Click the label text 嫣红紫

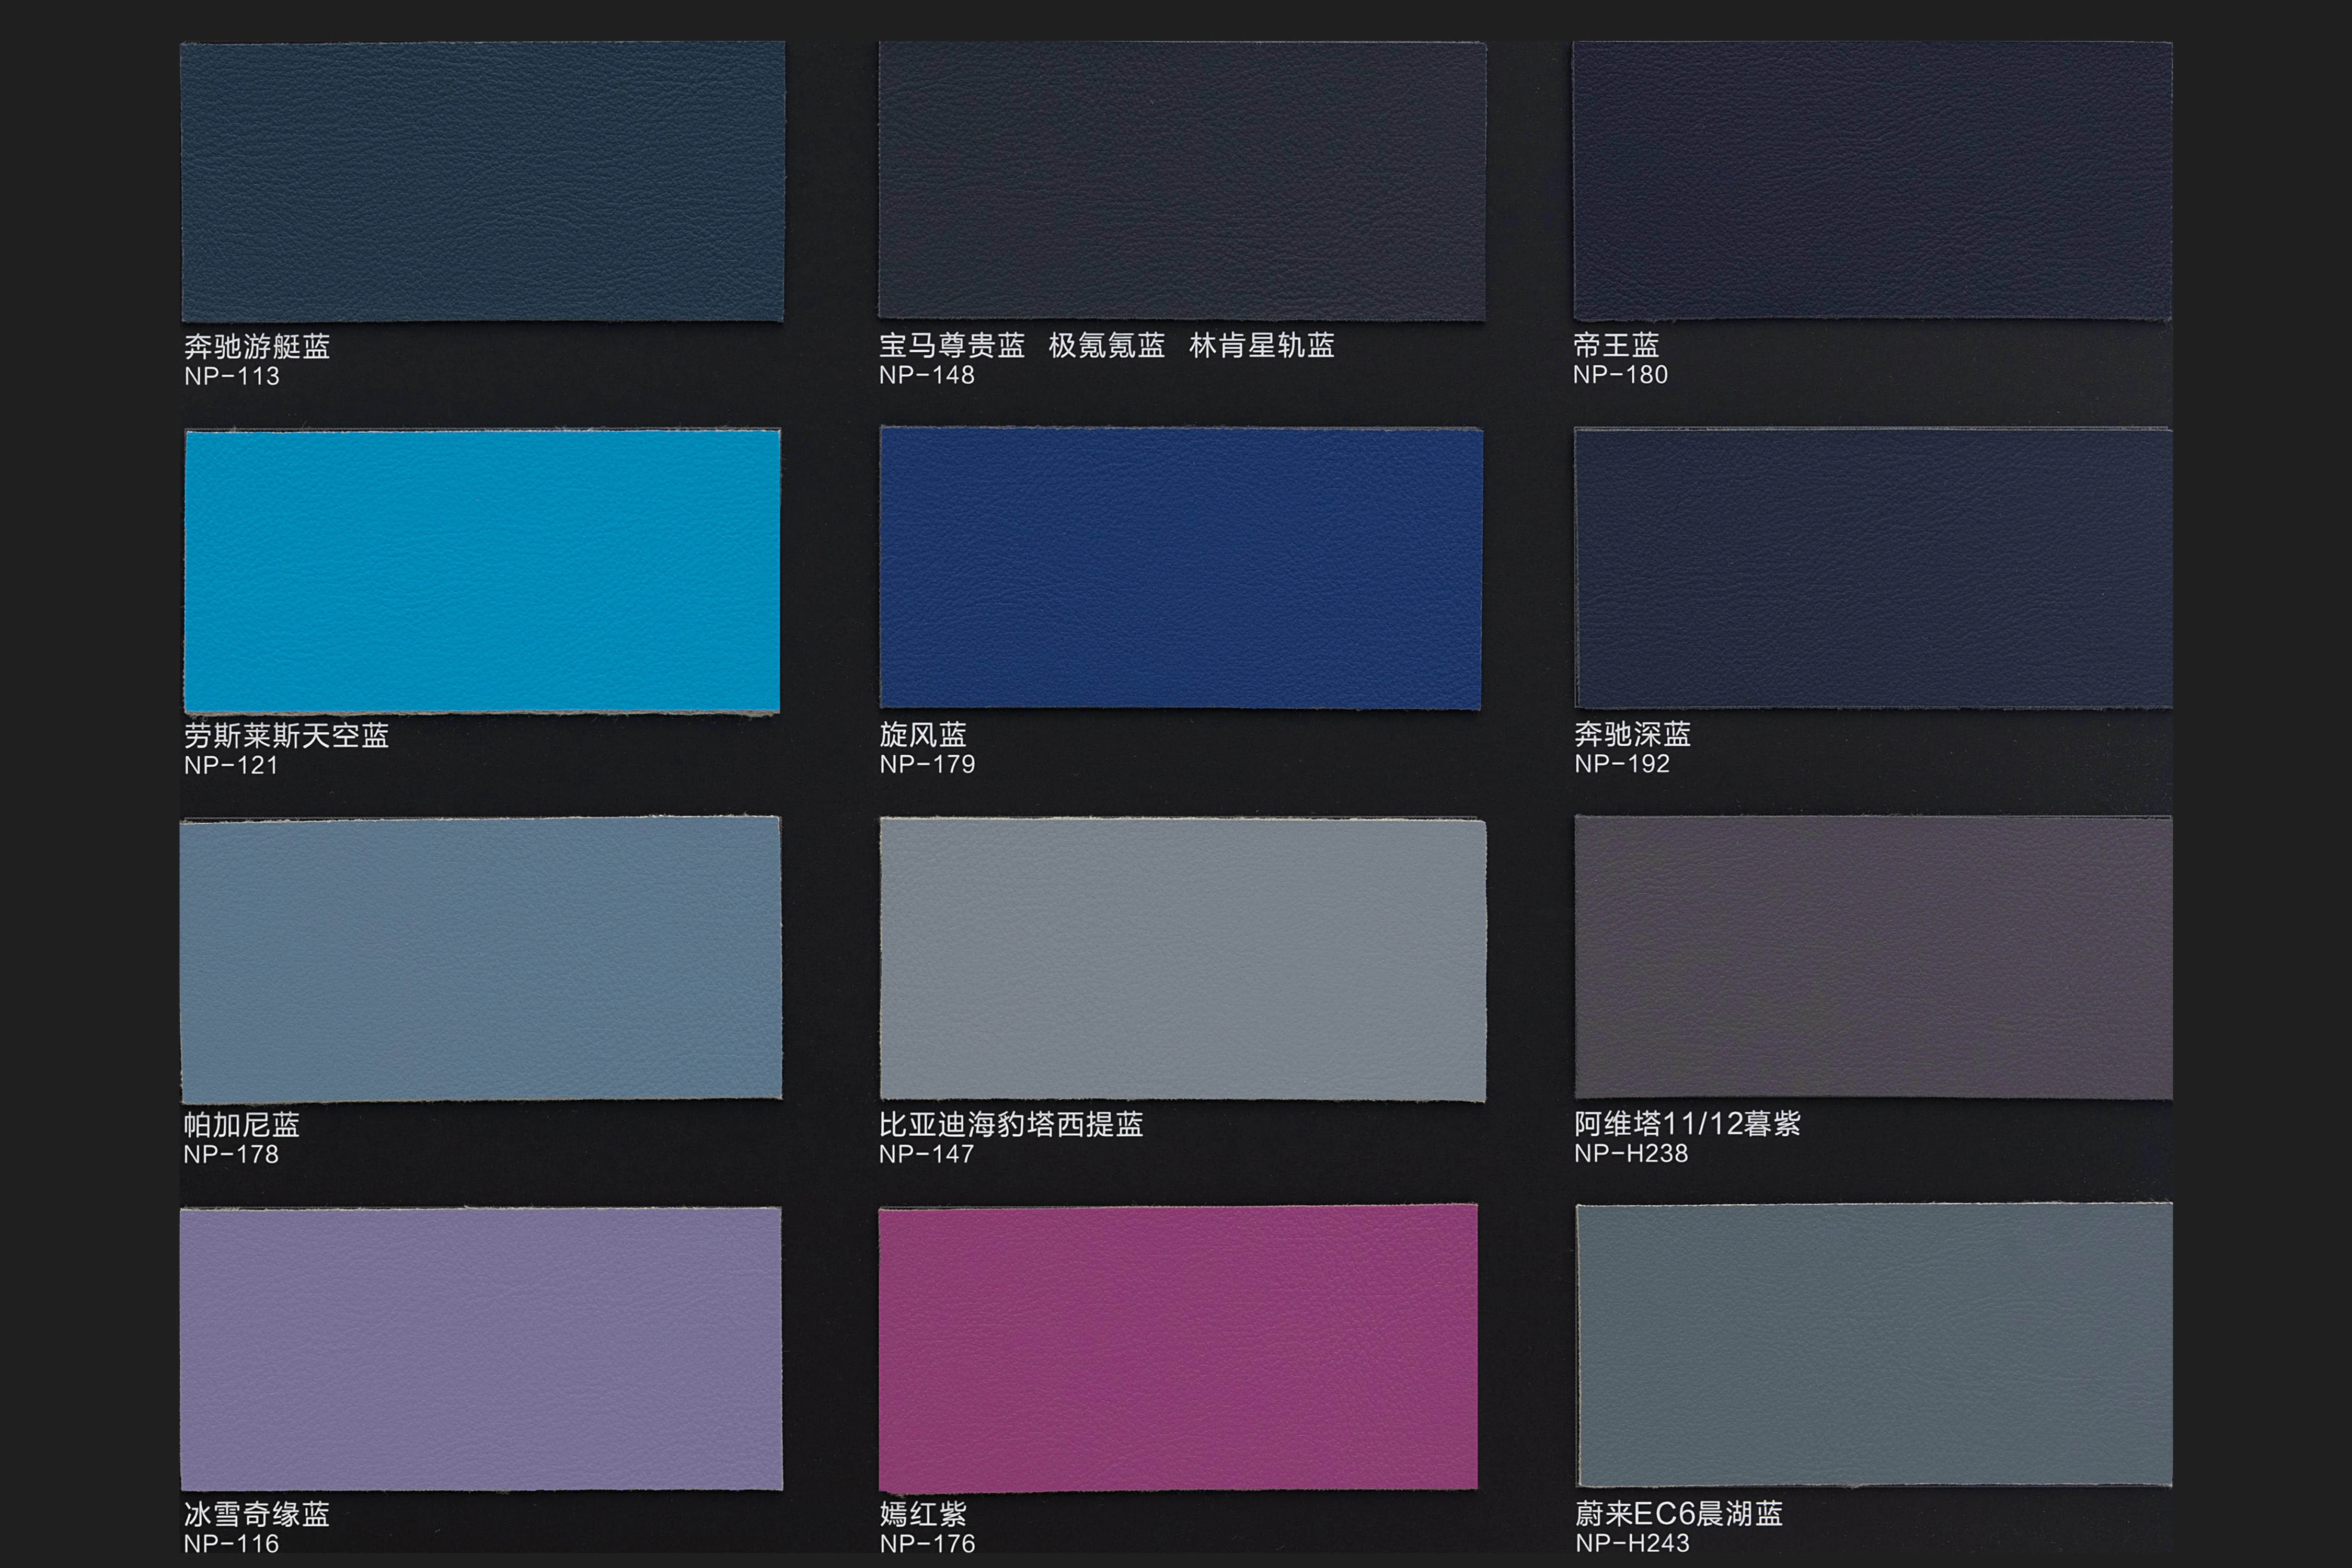click(923, 1514)
